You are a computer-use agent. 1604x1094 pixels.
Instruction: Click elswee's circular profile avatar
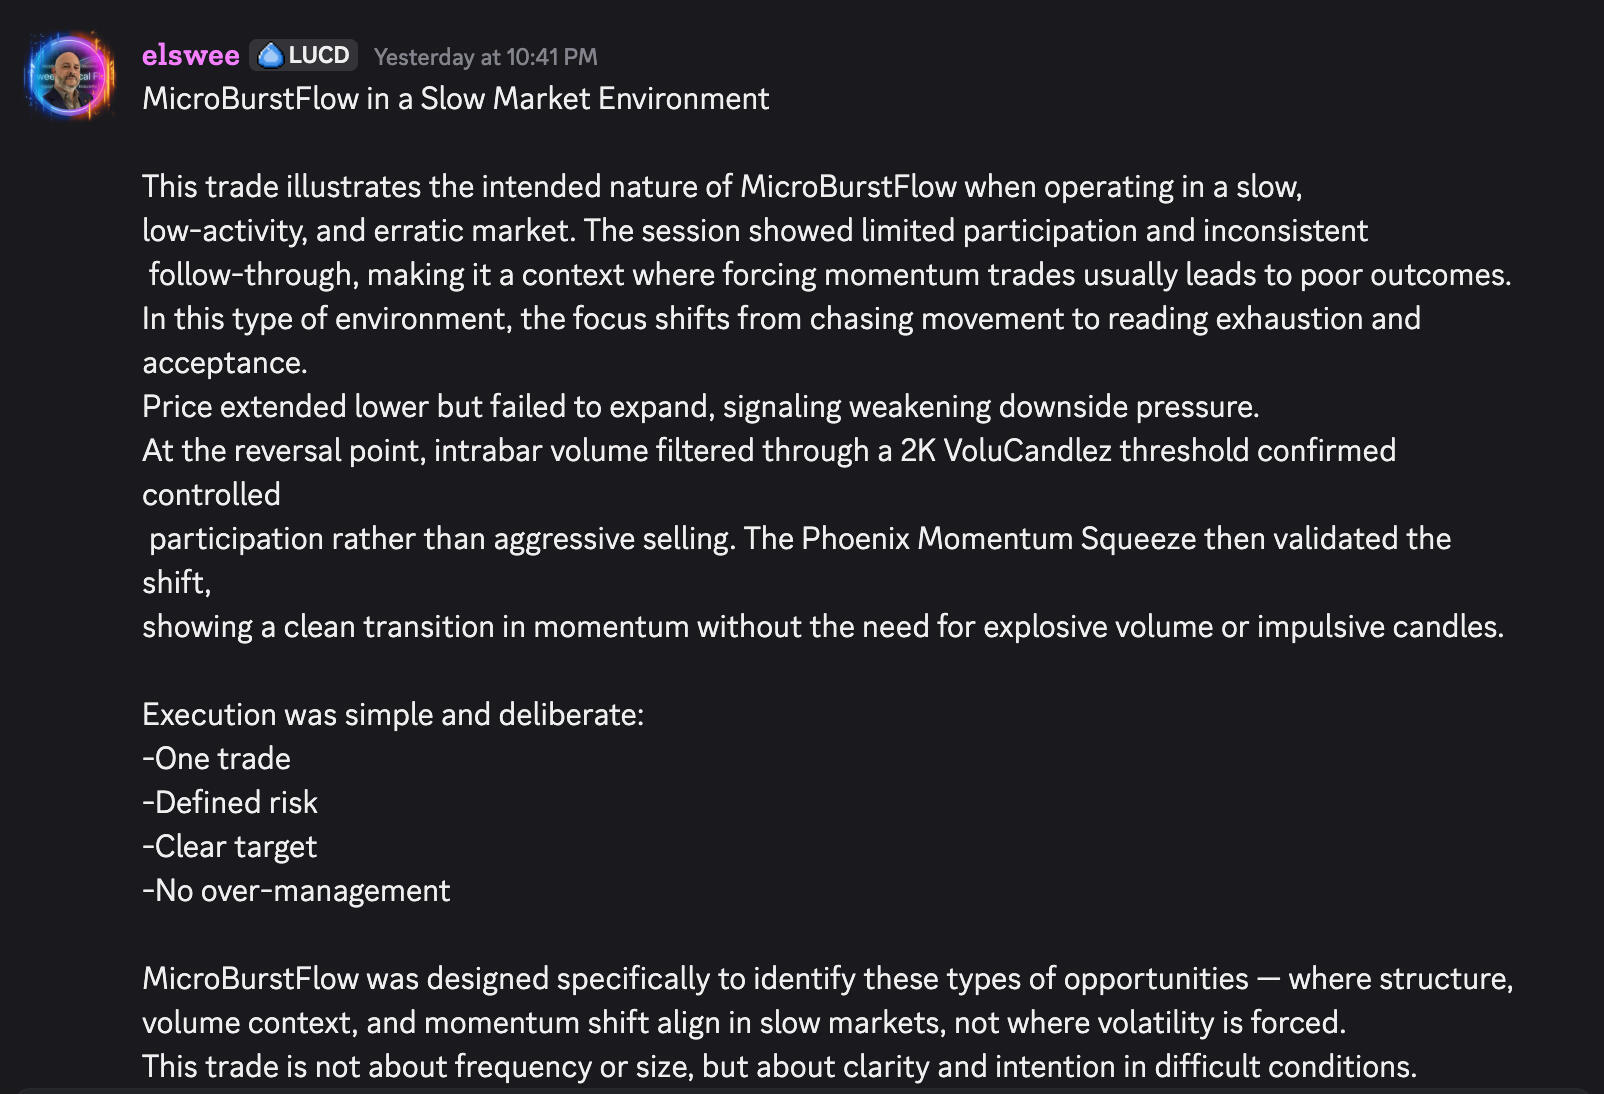[x=69, y=76]
